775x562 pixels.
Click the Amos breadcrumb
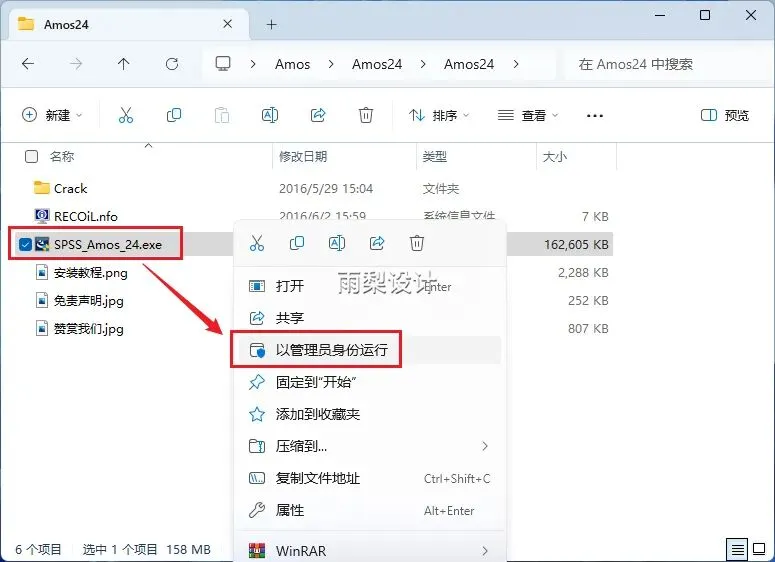pyautogui.click(x=293, y=64)
